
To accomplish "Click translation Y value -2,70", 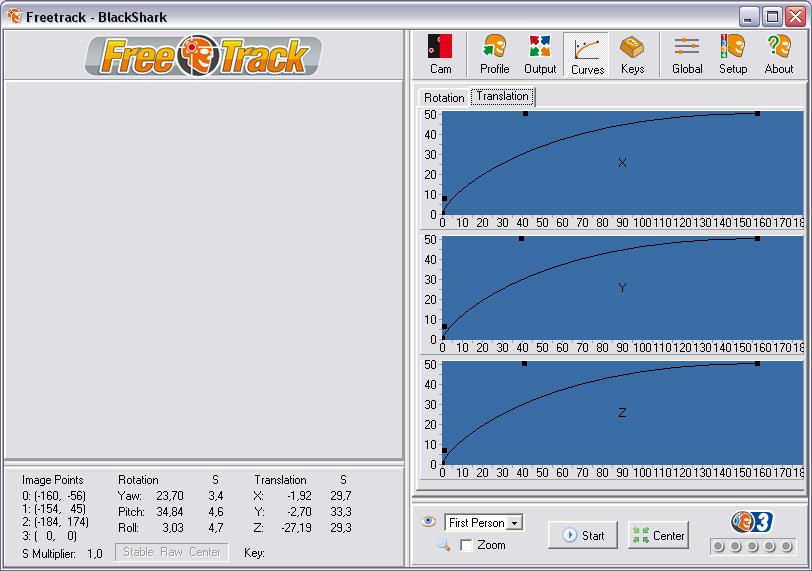I will 299,511.
